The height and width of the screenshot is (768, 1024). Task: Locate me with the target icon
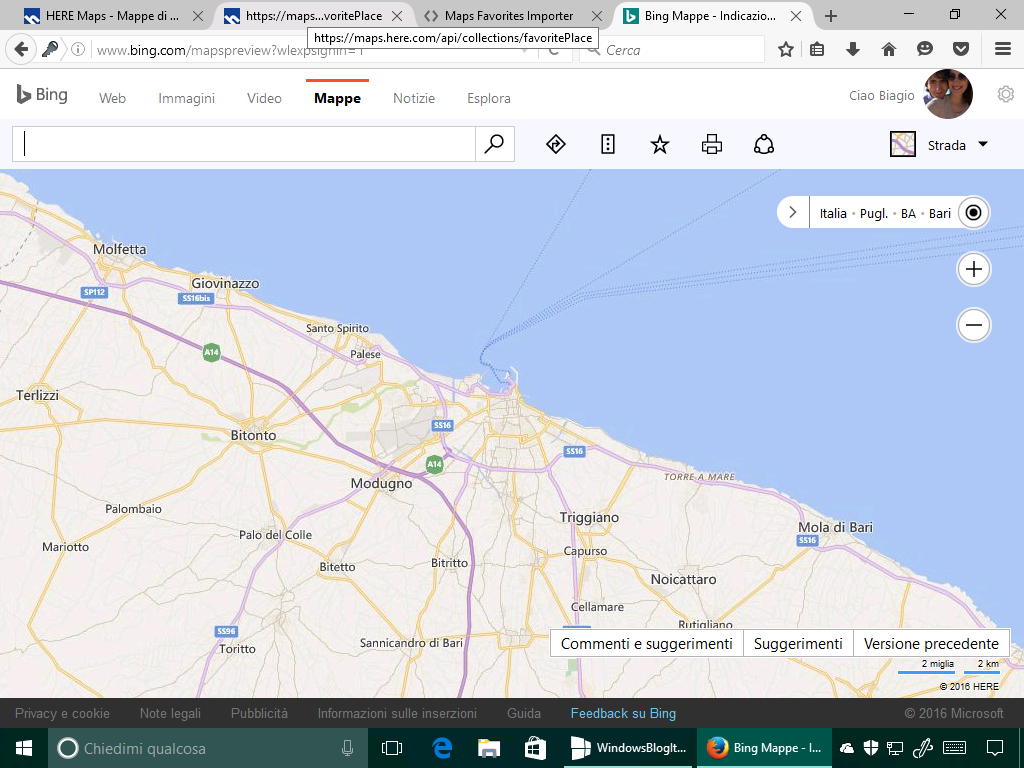coord(973,213)
